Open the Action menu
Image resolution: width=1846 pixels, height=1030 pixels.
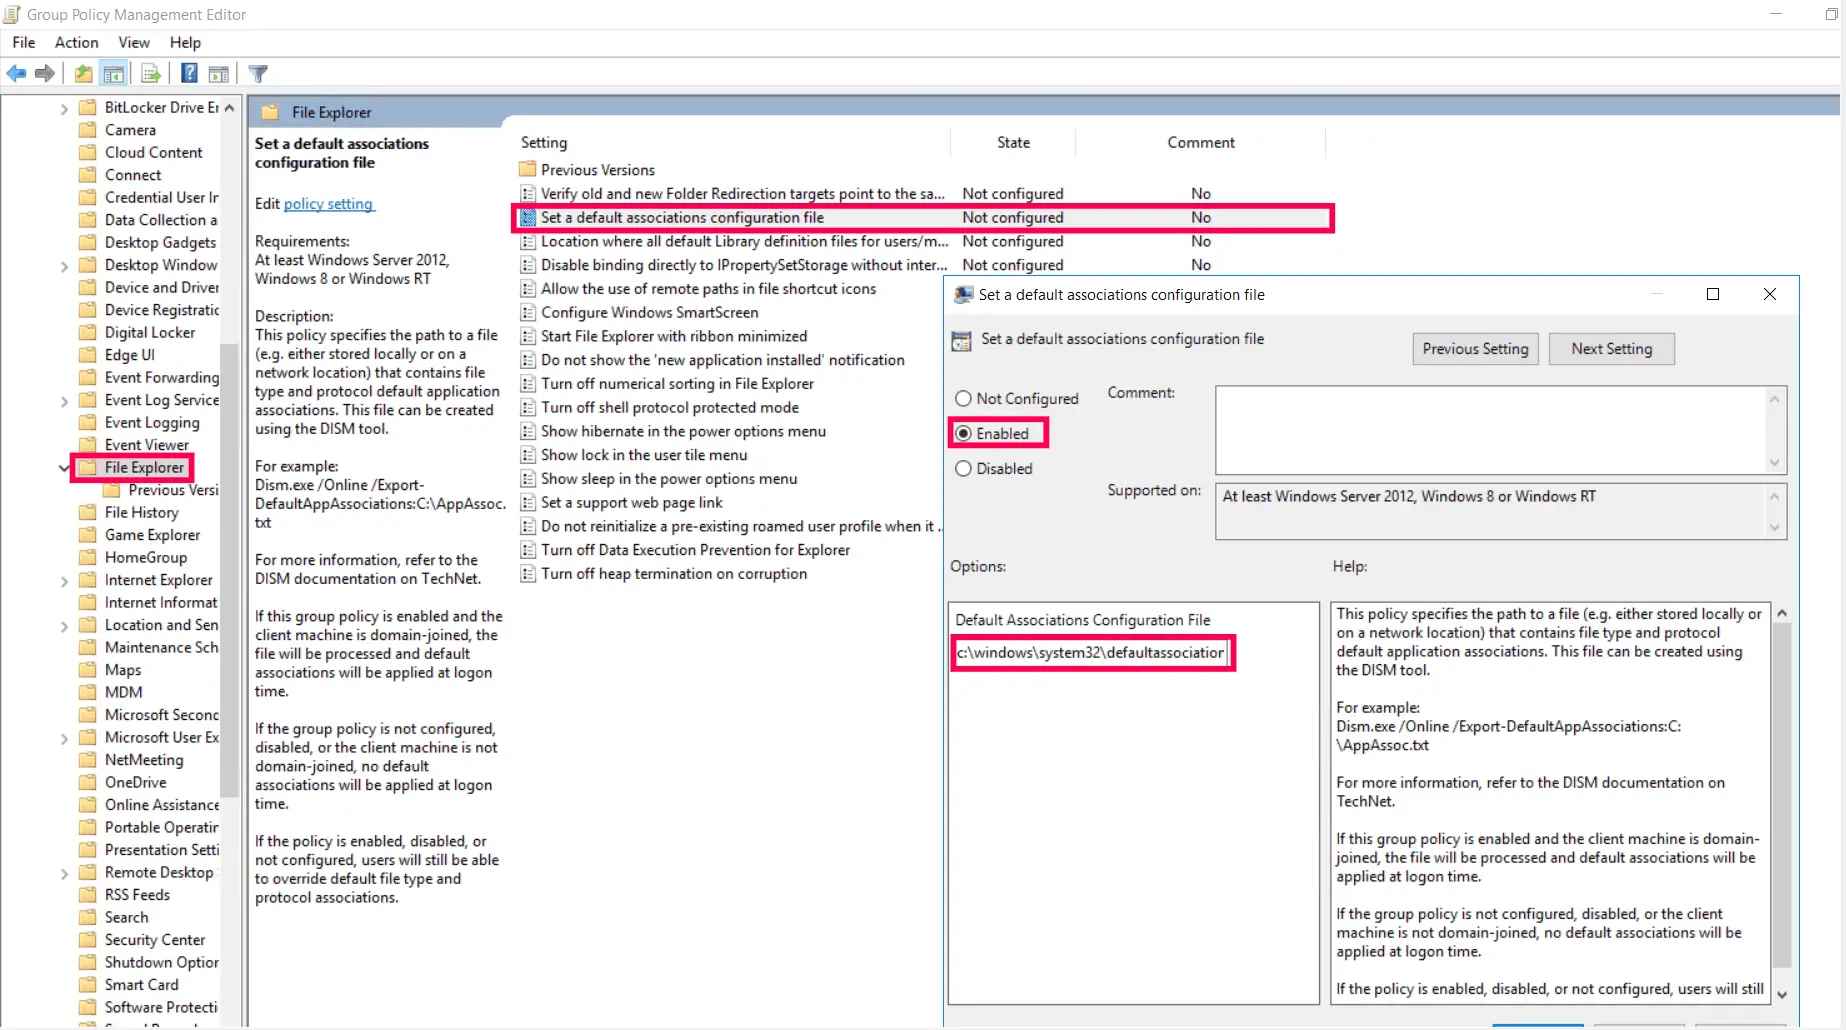point(76,42)
